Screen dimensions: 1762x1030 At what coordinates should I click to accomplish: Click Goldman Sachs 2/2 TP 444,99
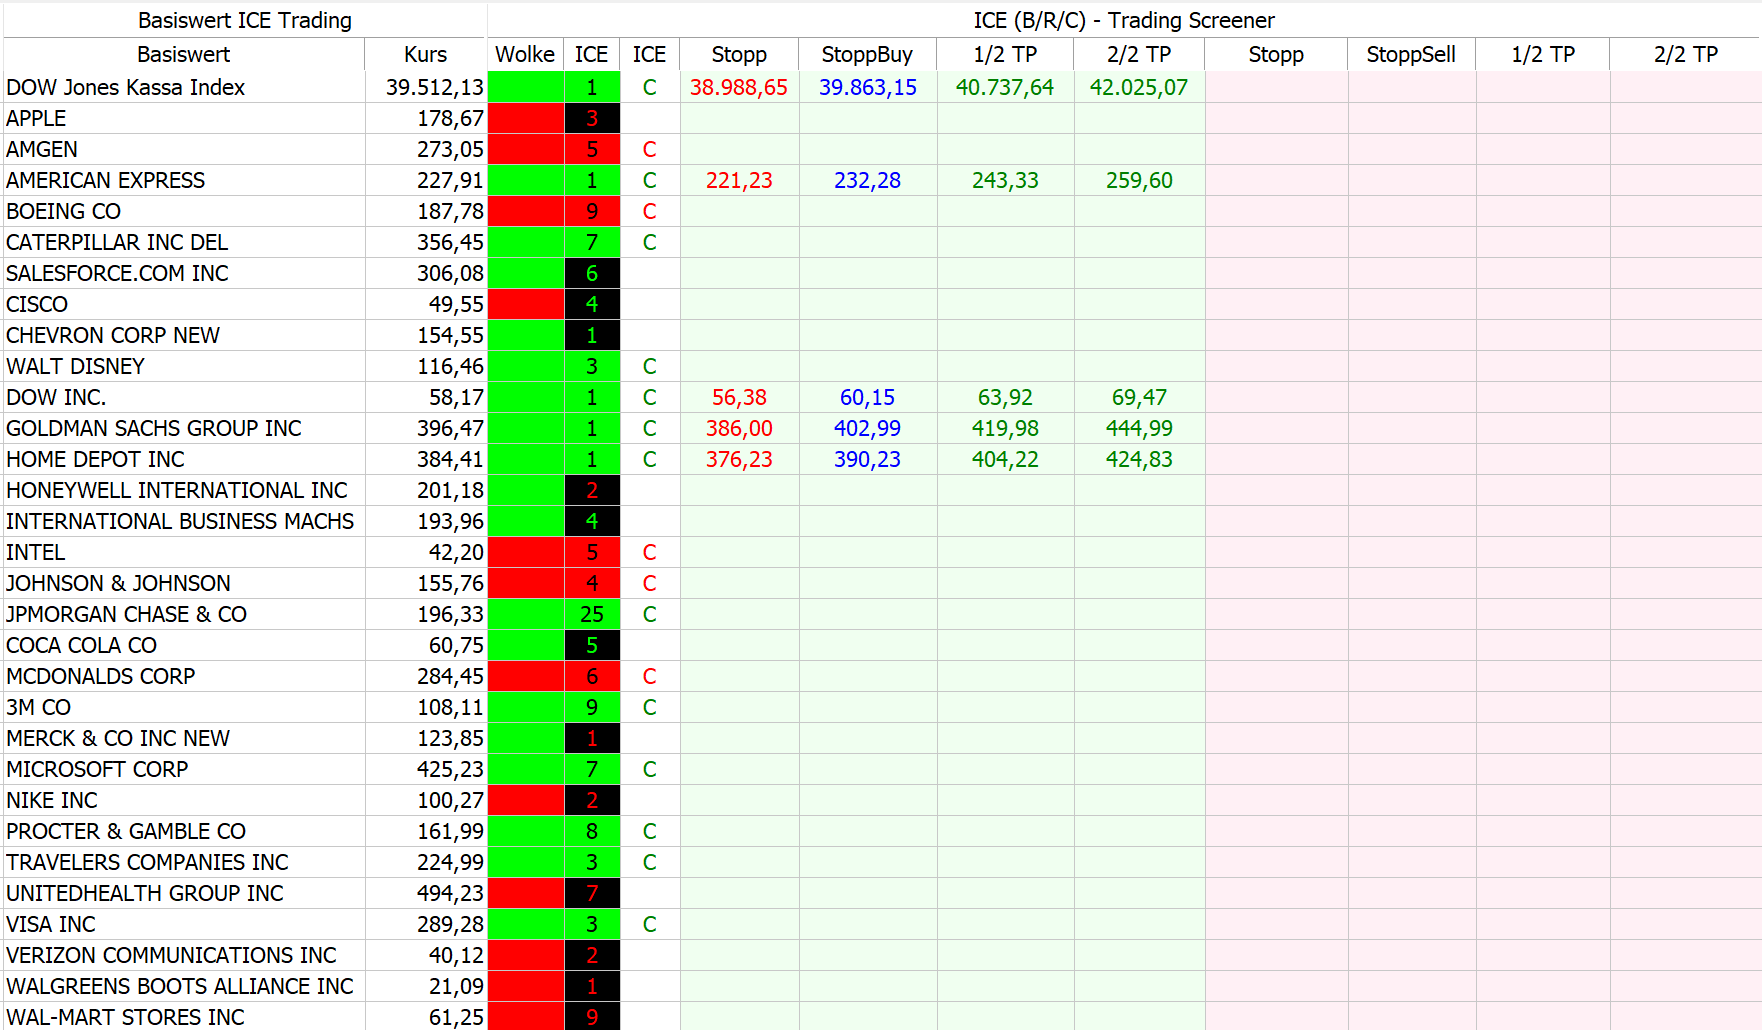1139,428
